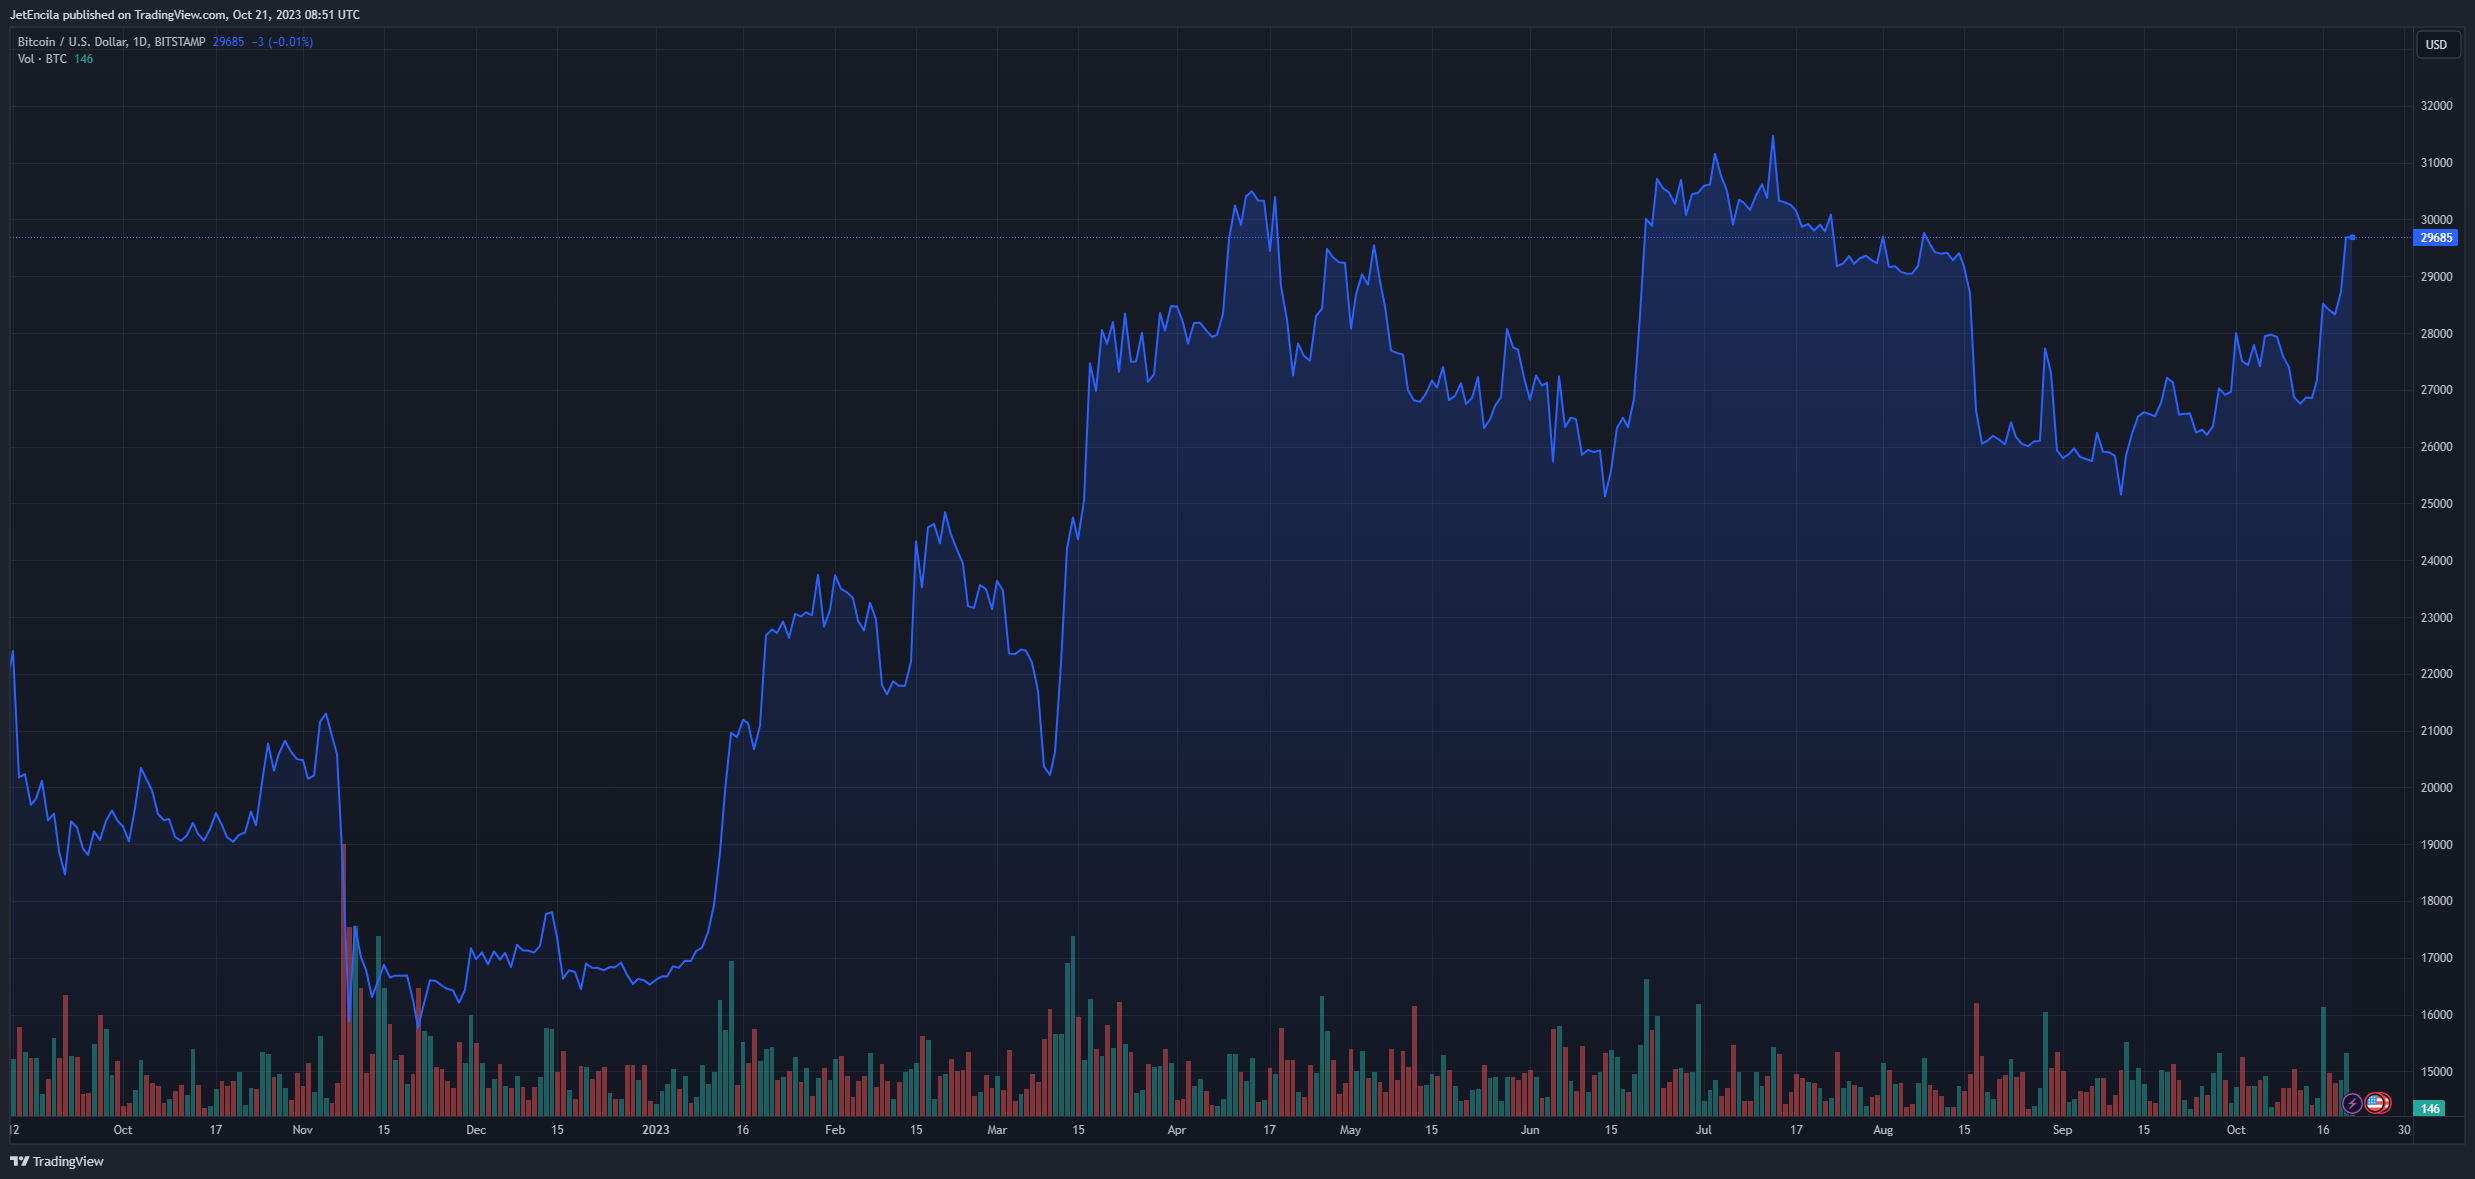Screen dimensions: 2475x1179
Task: Click the Apr label on the time axis
Action: tap(1176, 1130)
